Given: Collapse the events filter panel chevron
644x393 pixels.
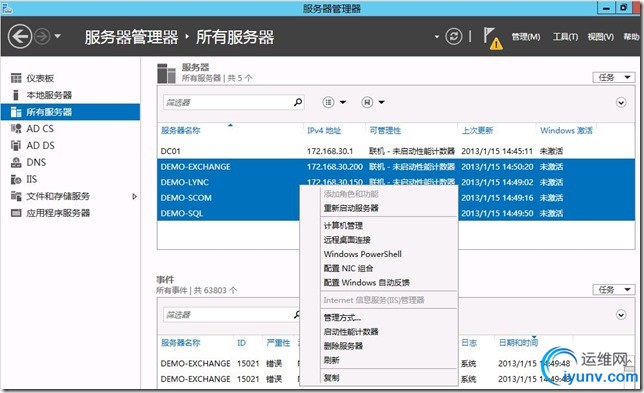Looking at the screenshot, I should point(621,315).
